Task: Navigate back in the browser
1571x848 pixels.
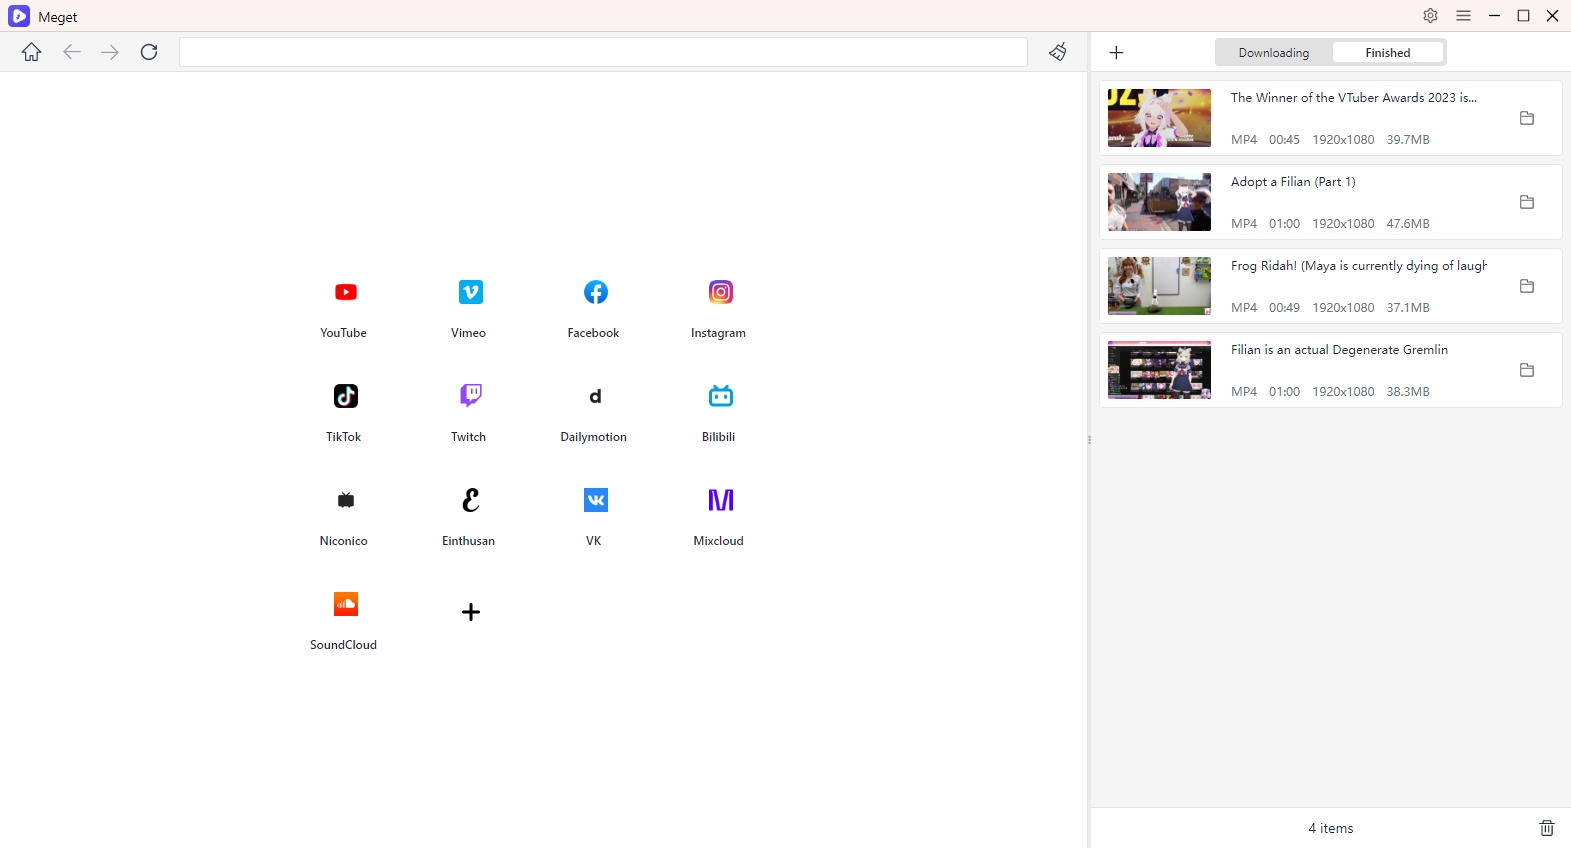Action: tap(71, 52)
